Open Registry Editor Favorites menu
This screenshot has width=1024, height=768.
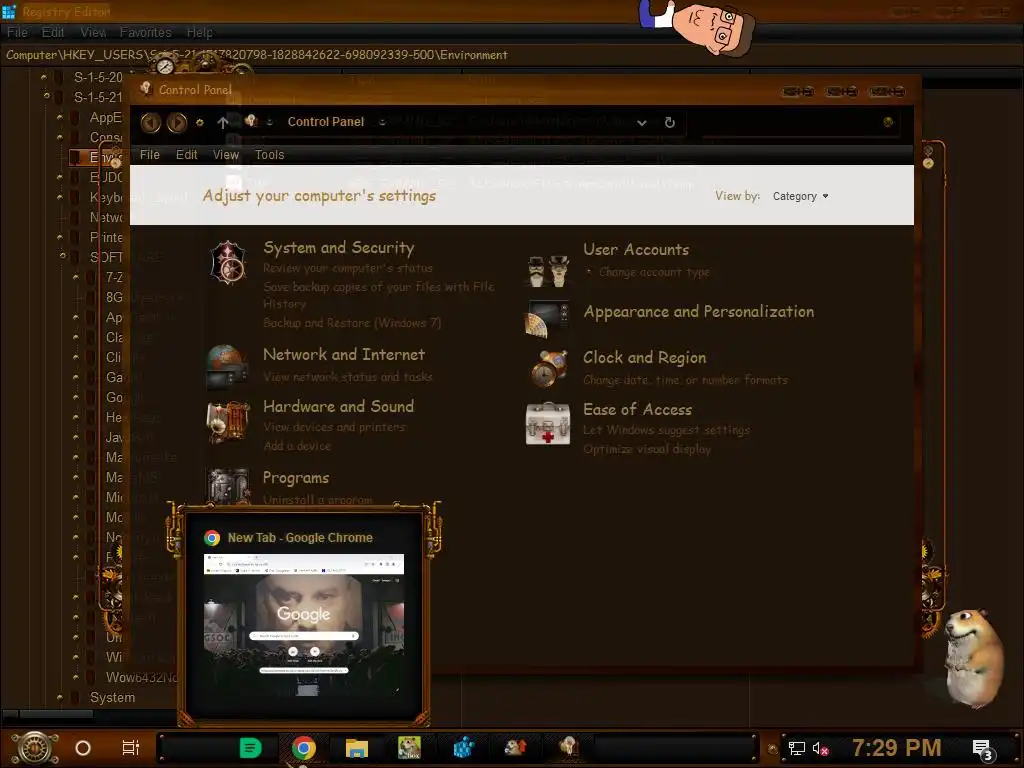coord(146,32)
